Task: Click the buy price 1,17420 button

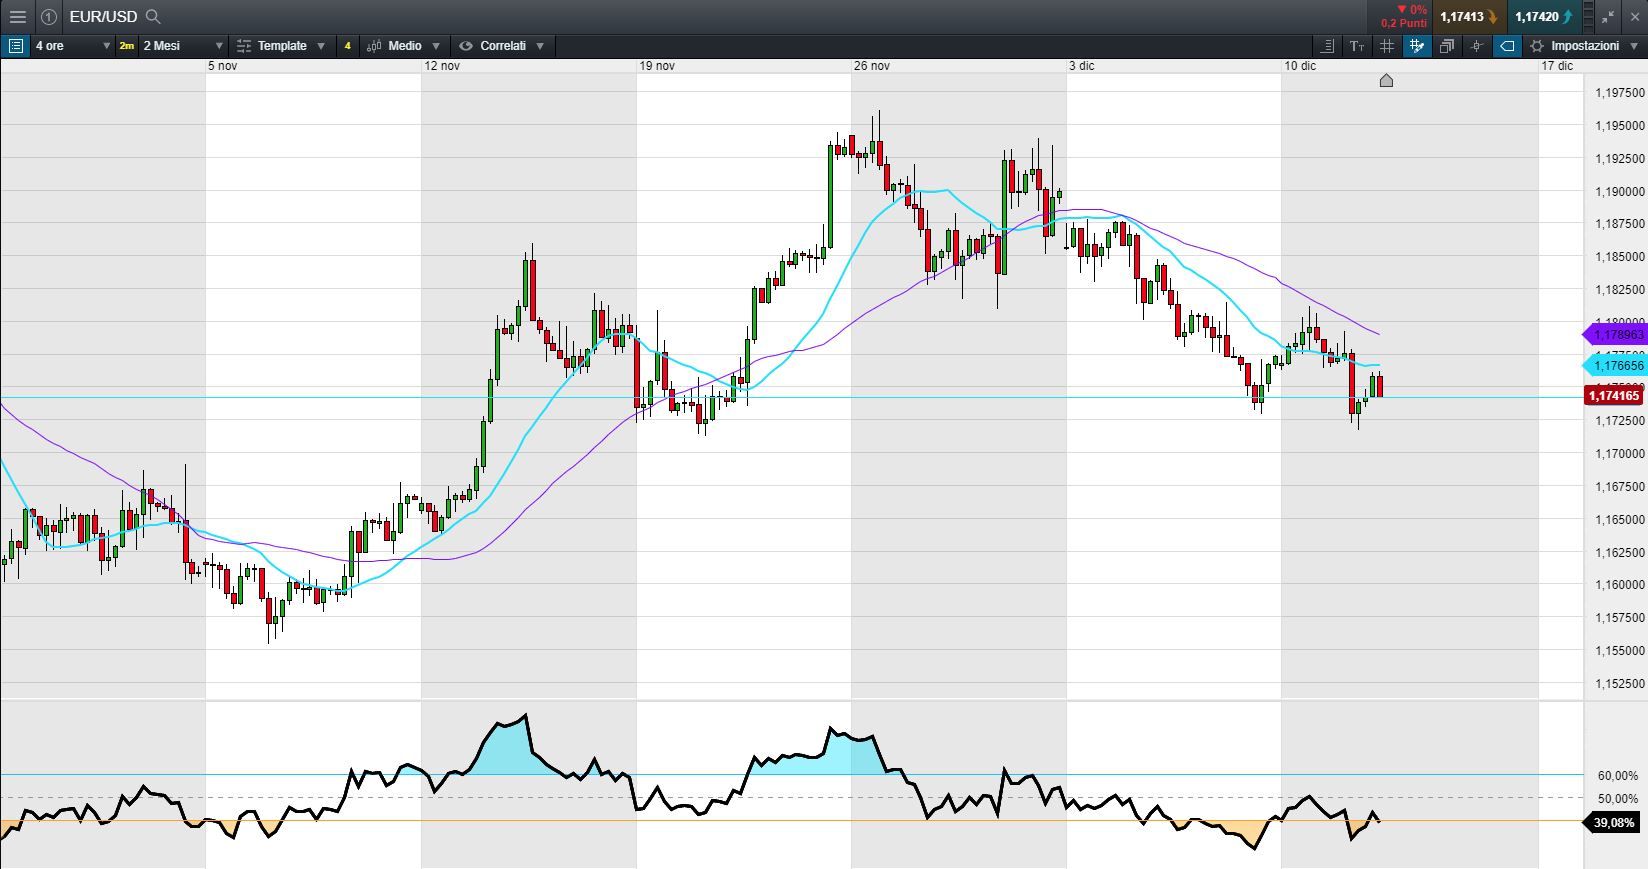Action: tap(1544, 17)
